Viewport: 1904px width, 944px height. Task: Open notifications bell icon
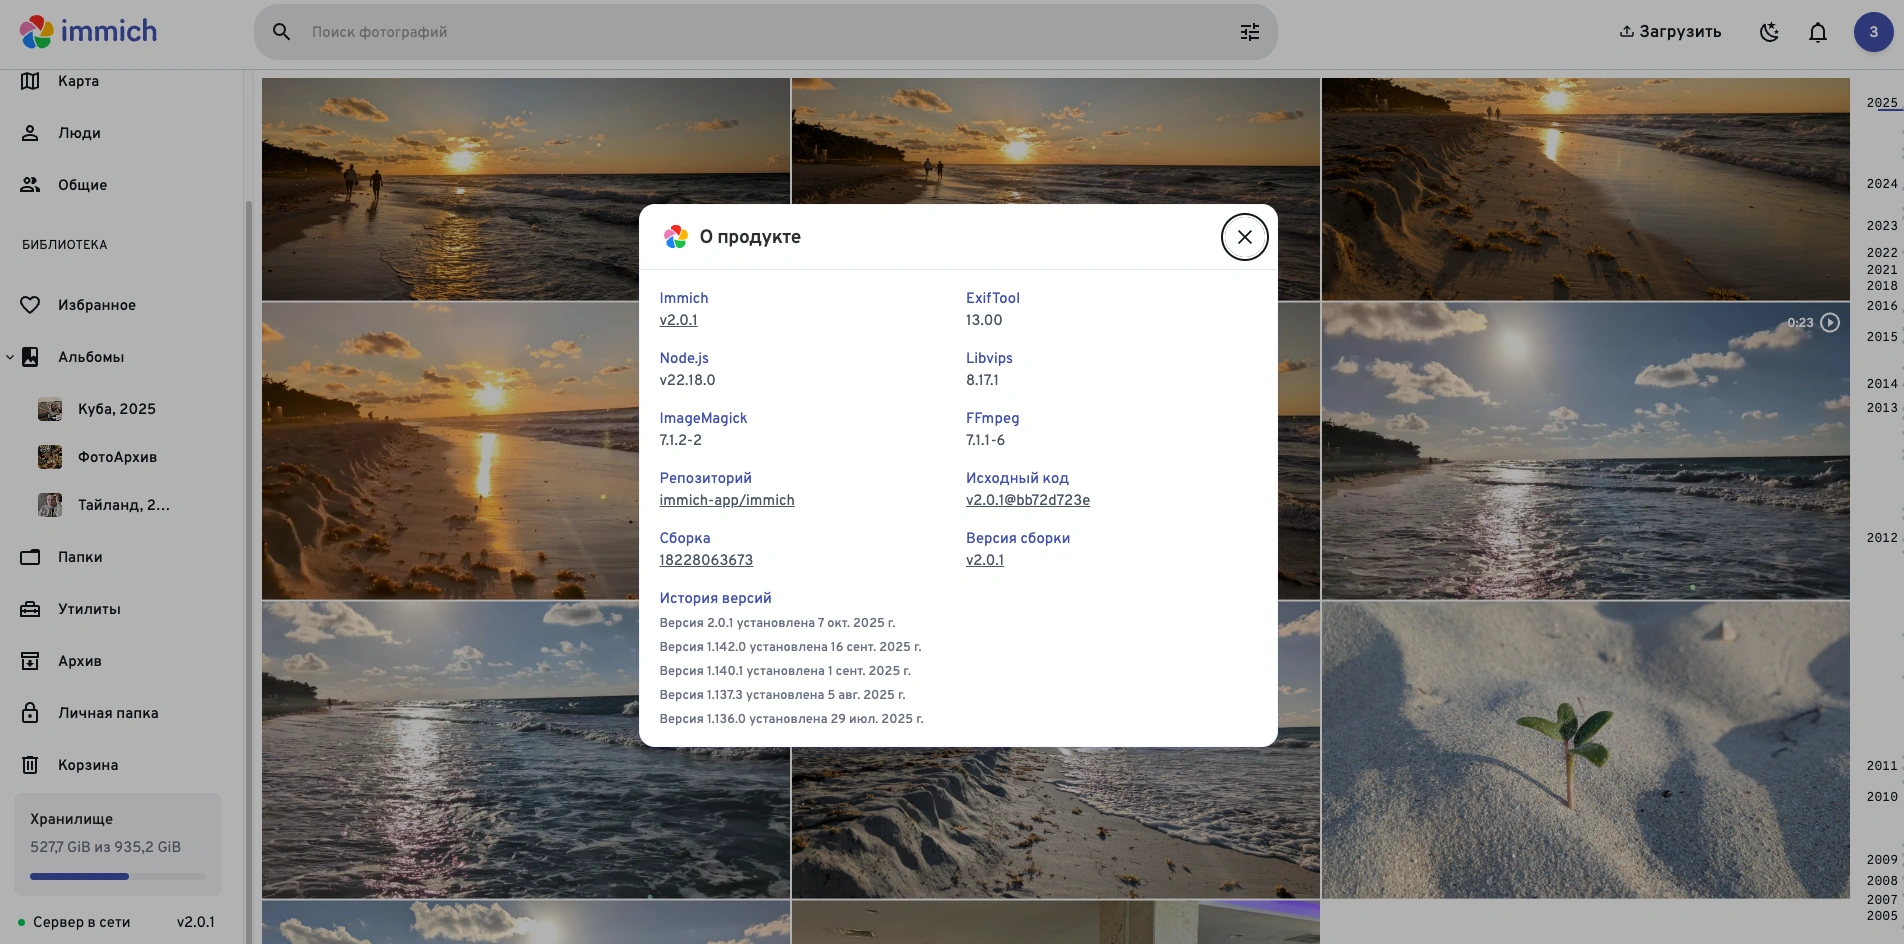[x=1817, y=32]
